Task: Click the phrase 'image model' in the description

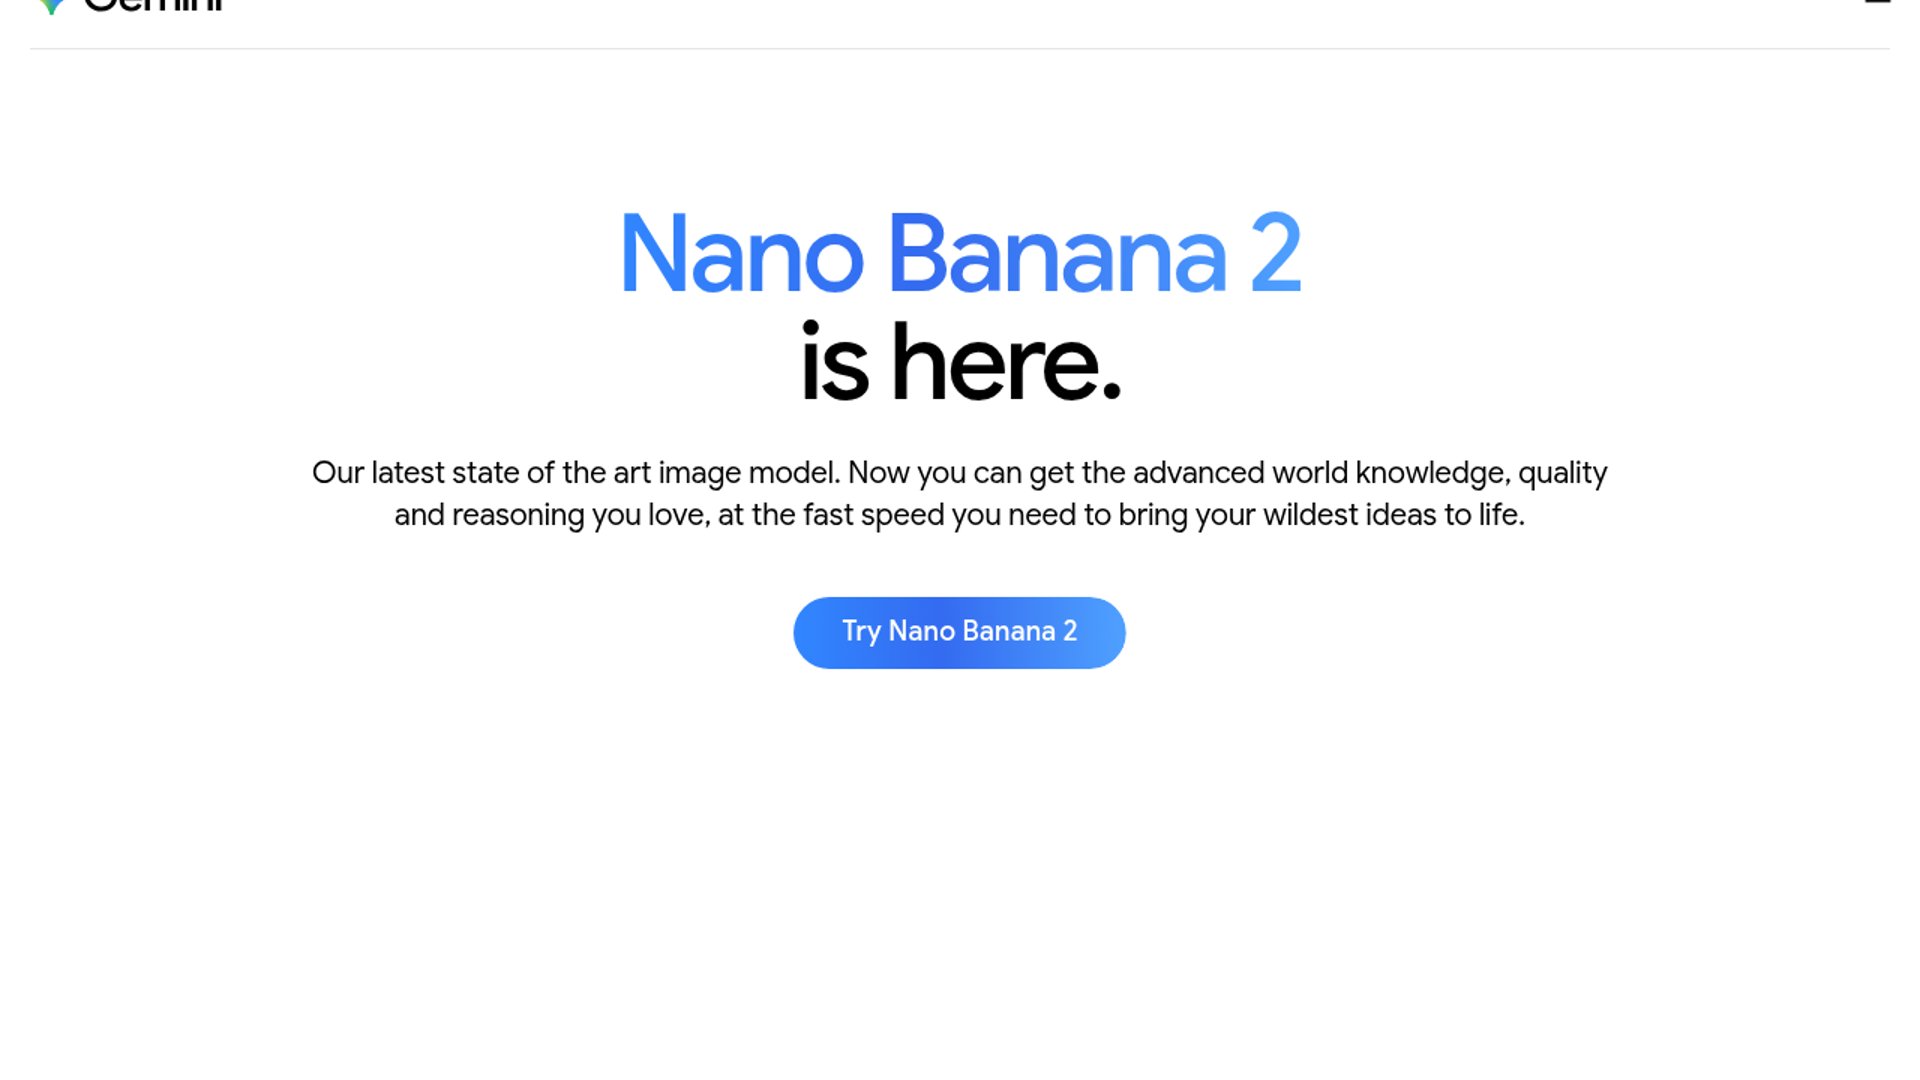Action: [747, 473]
